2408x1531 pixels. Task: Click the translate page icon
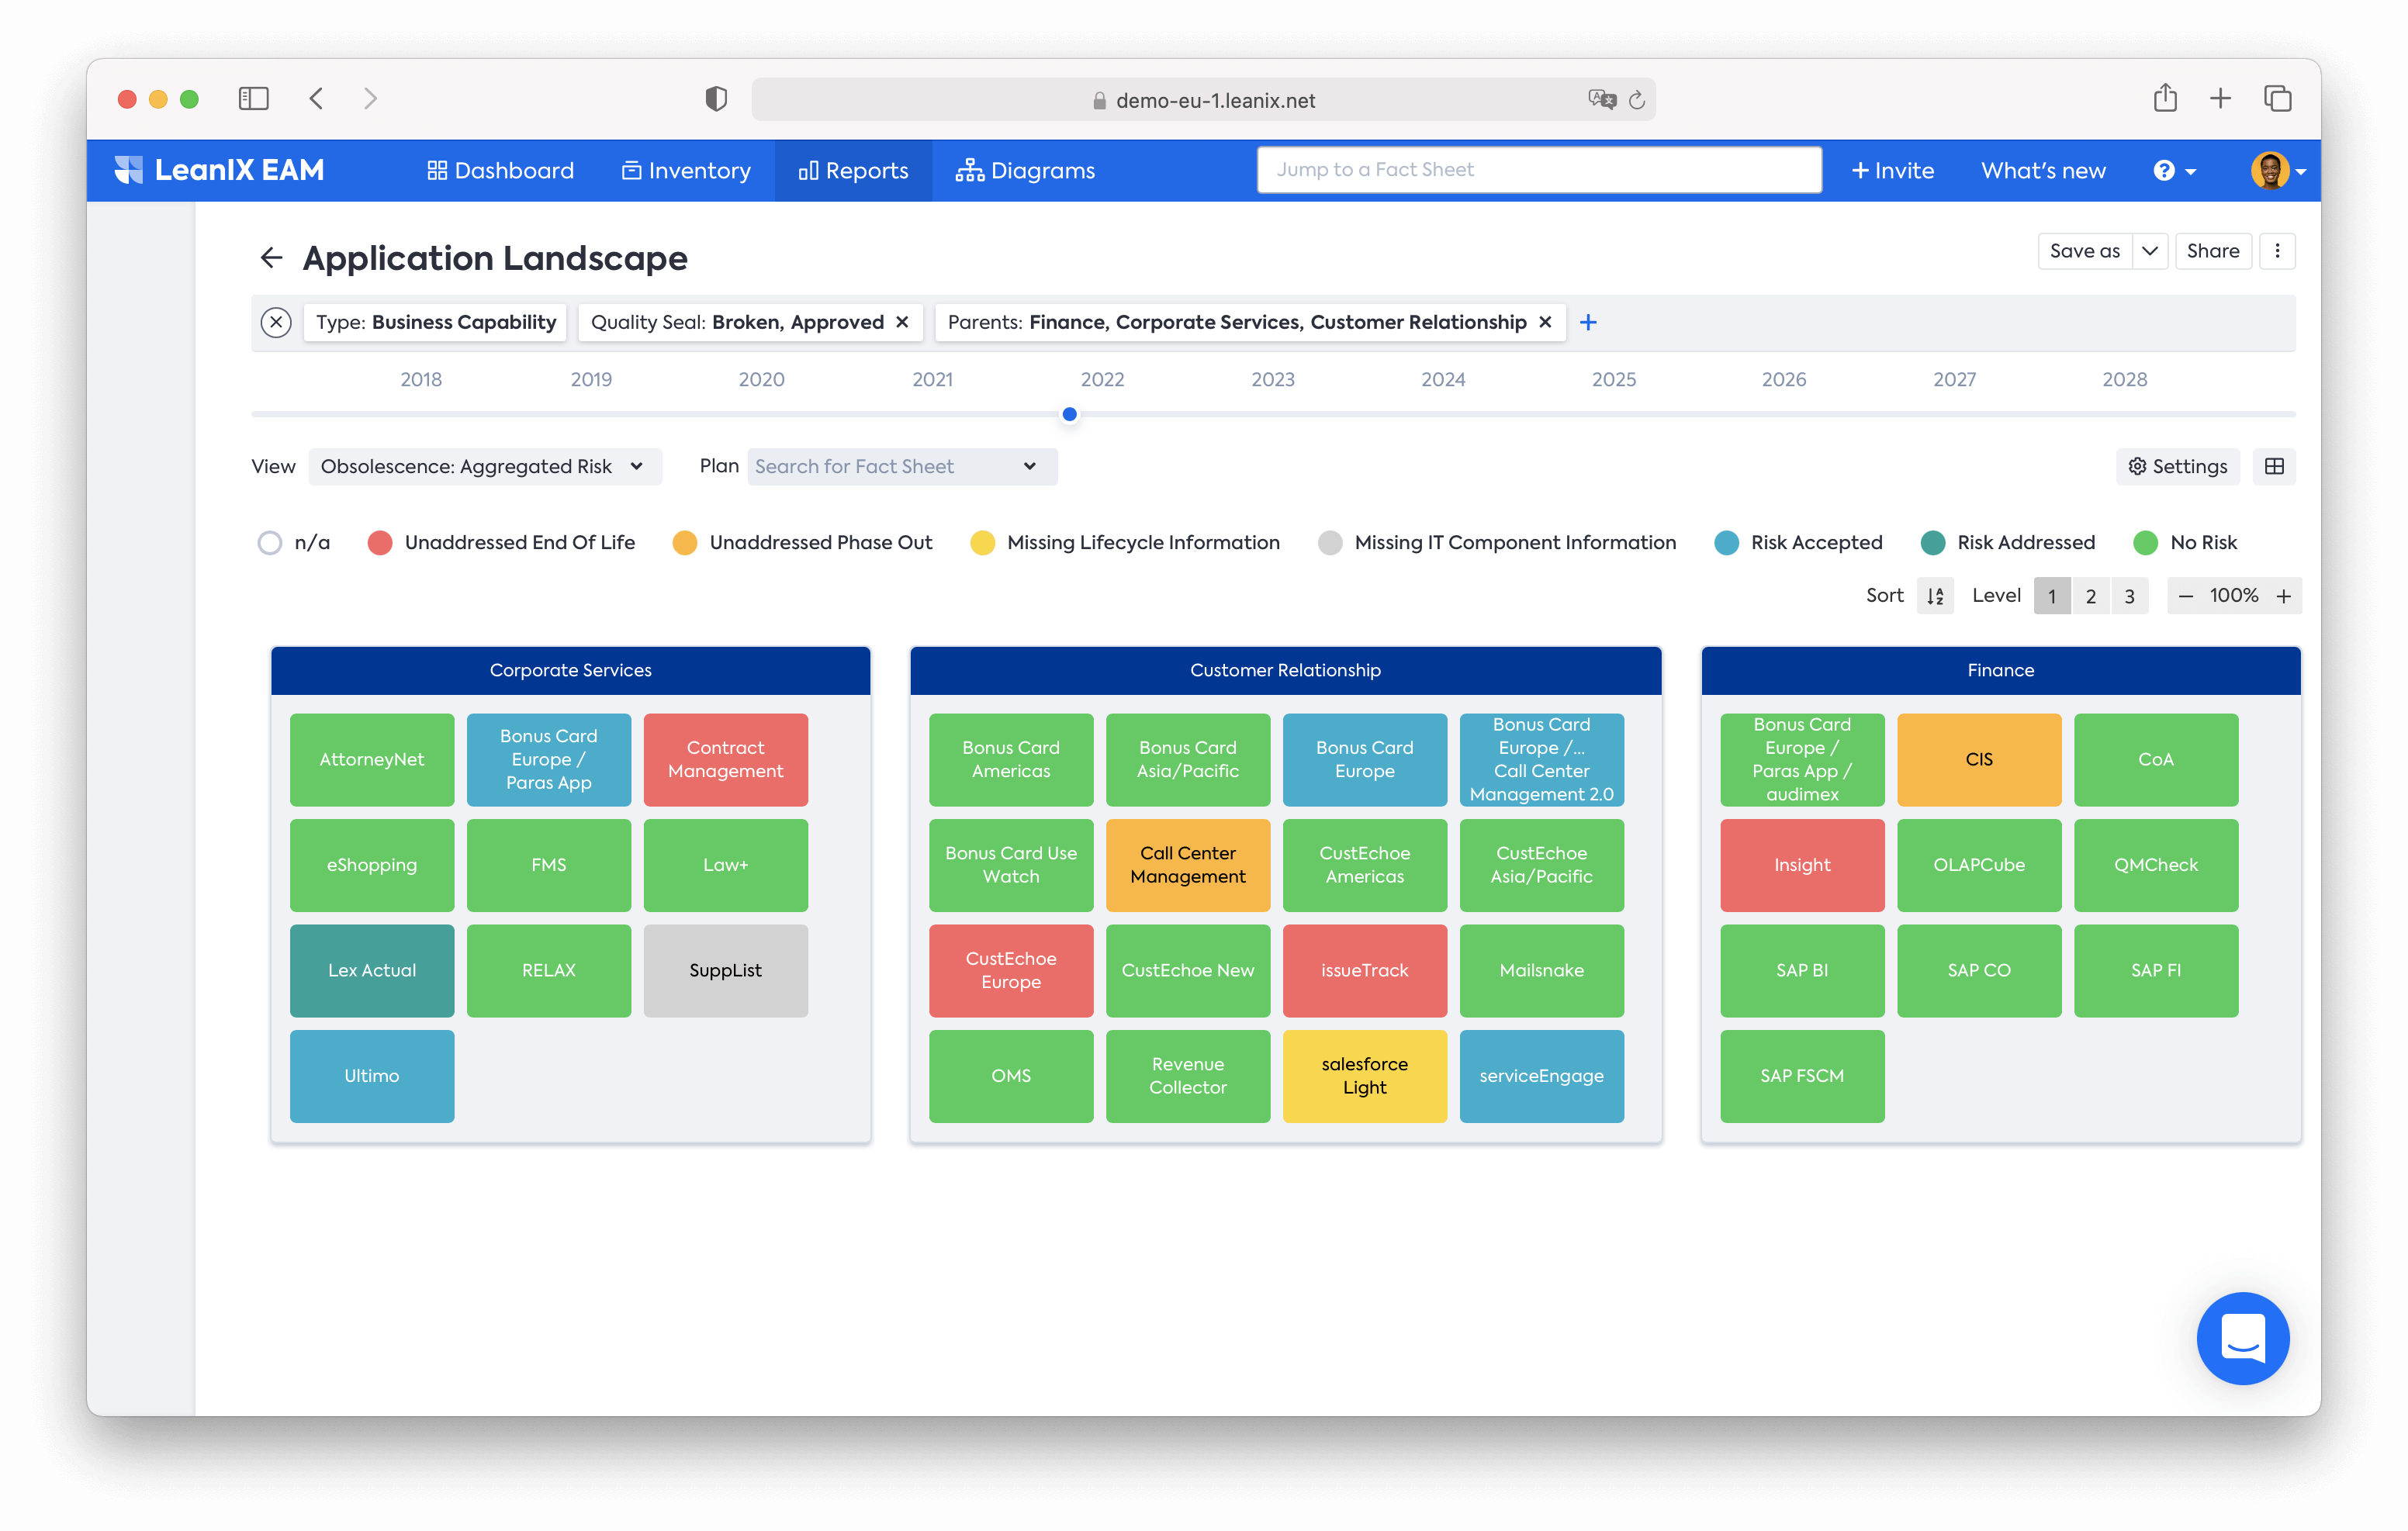[x=1601, y=99]
